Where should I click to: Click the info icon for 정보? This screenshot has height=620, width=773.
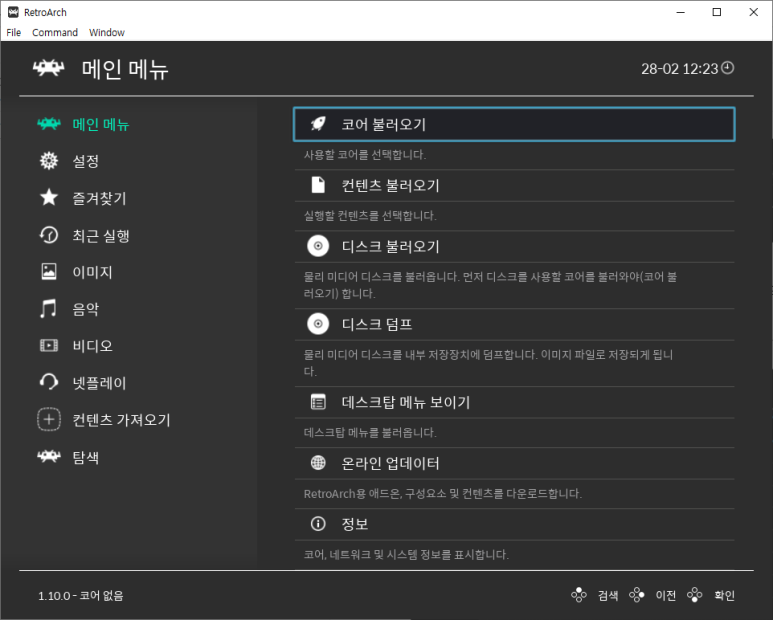tap(318, 523)
